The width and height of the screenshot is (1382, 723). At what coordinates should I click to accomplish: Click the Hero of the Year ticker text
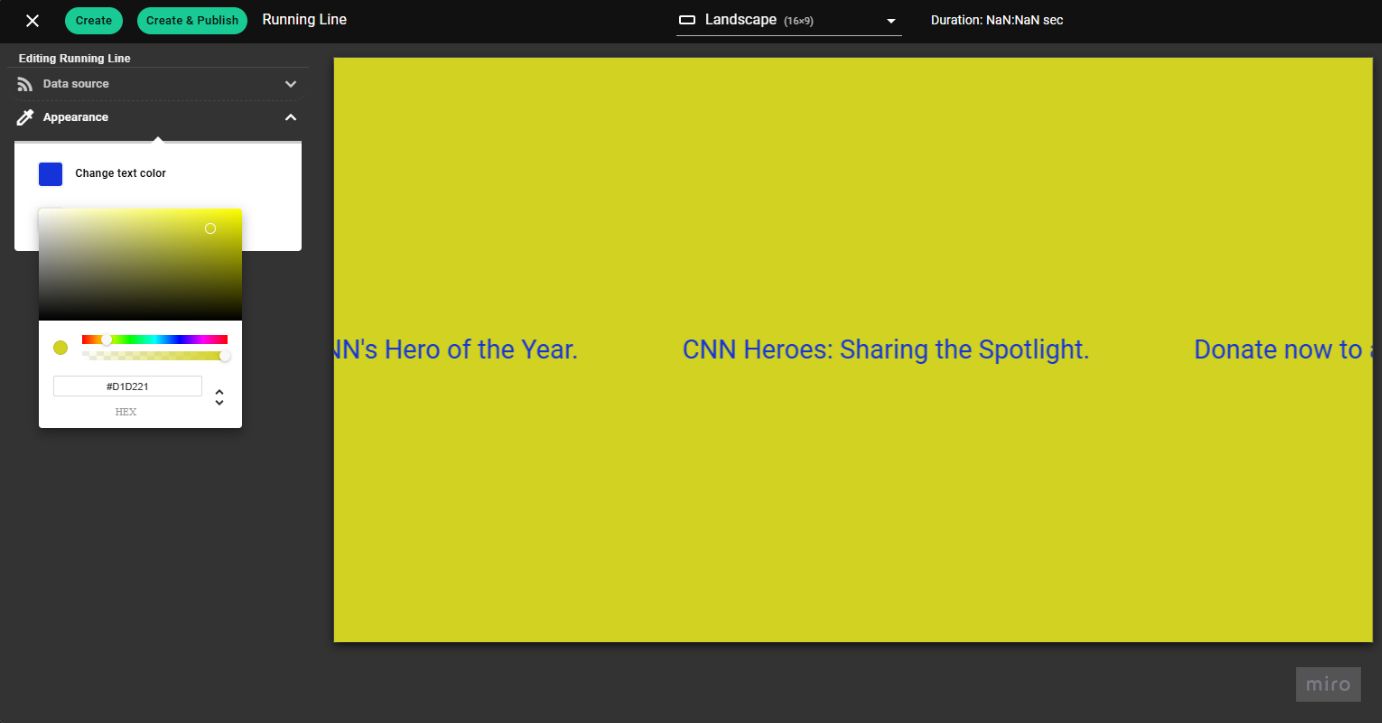click(455, 350)
